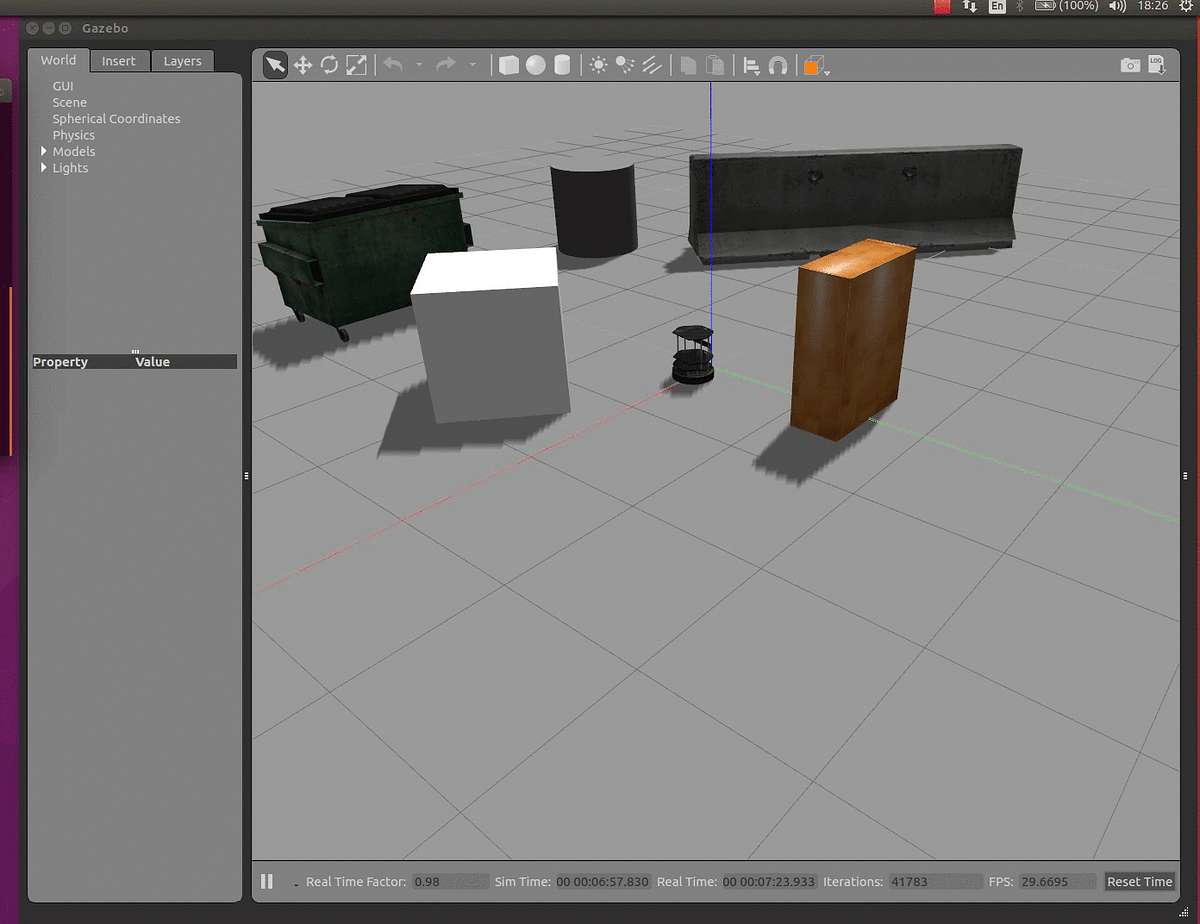Expand the Models tree item
Screen dimensions: 1200x924
43,151
